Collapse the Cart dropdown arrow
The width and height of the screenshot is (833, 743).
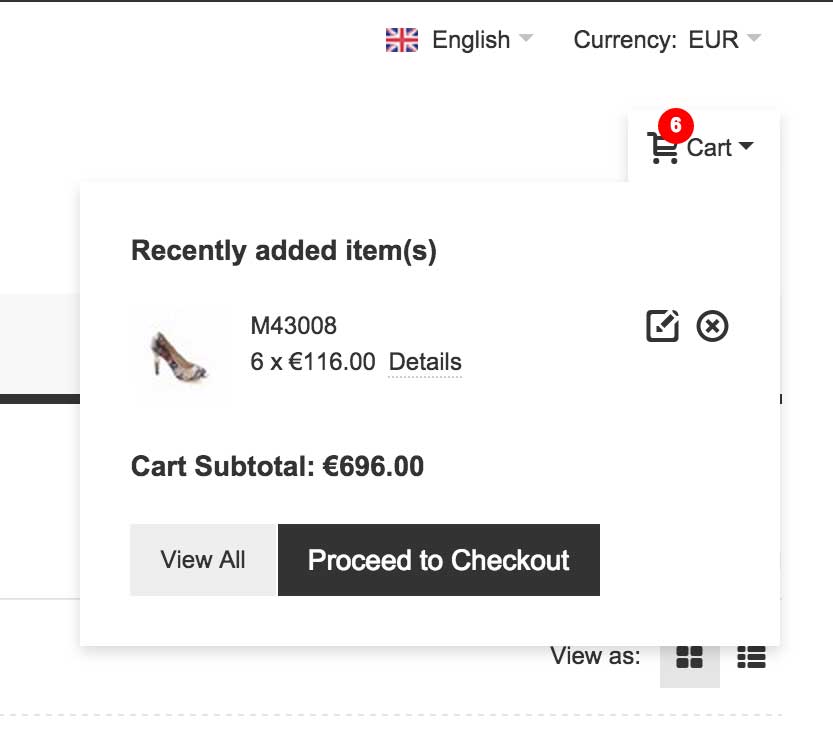745,147
